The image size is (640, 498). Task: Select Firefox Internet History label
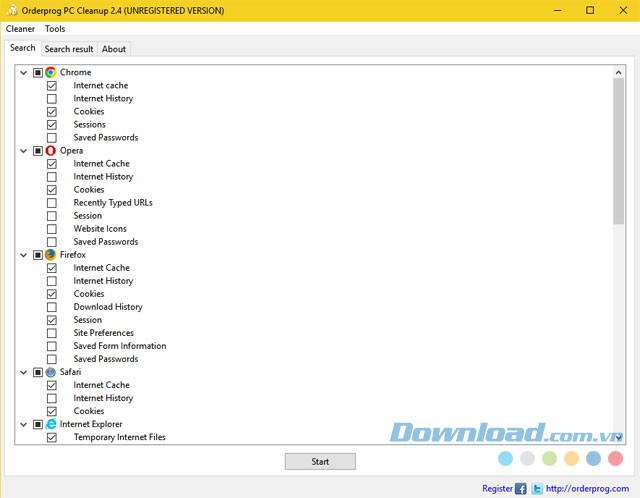(x=103, y=281)
